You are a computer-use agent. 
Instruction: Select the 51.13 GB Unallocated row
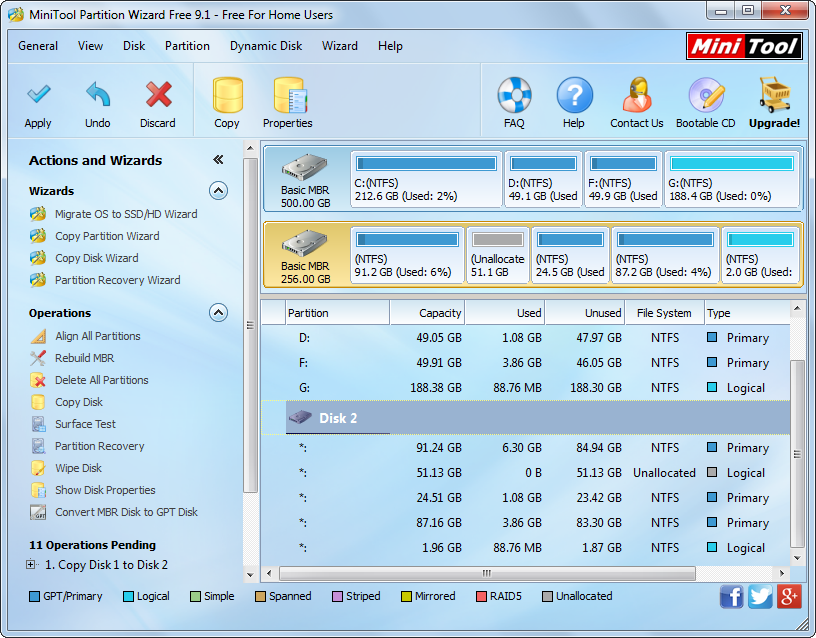click(x=526, y=473)
